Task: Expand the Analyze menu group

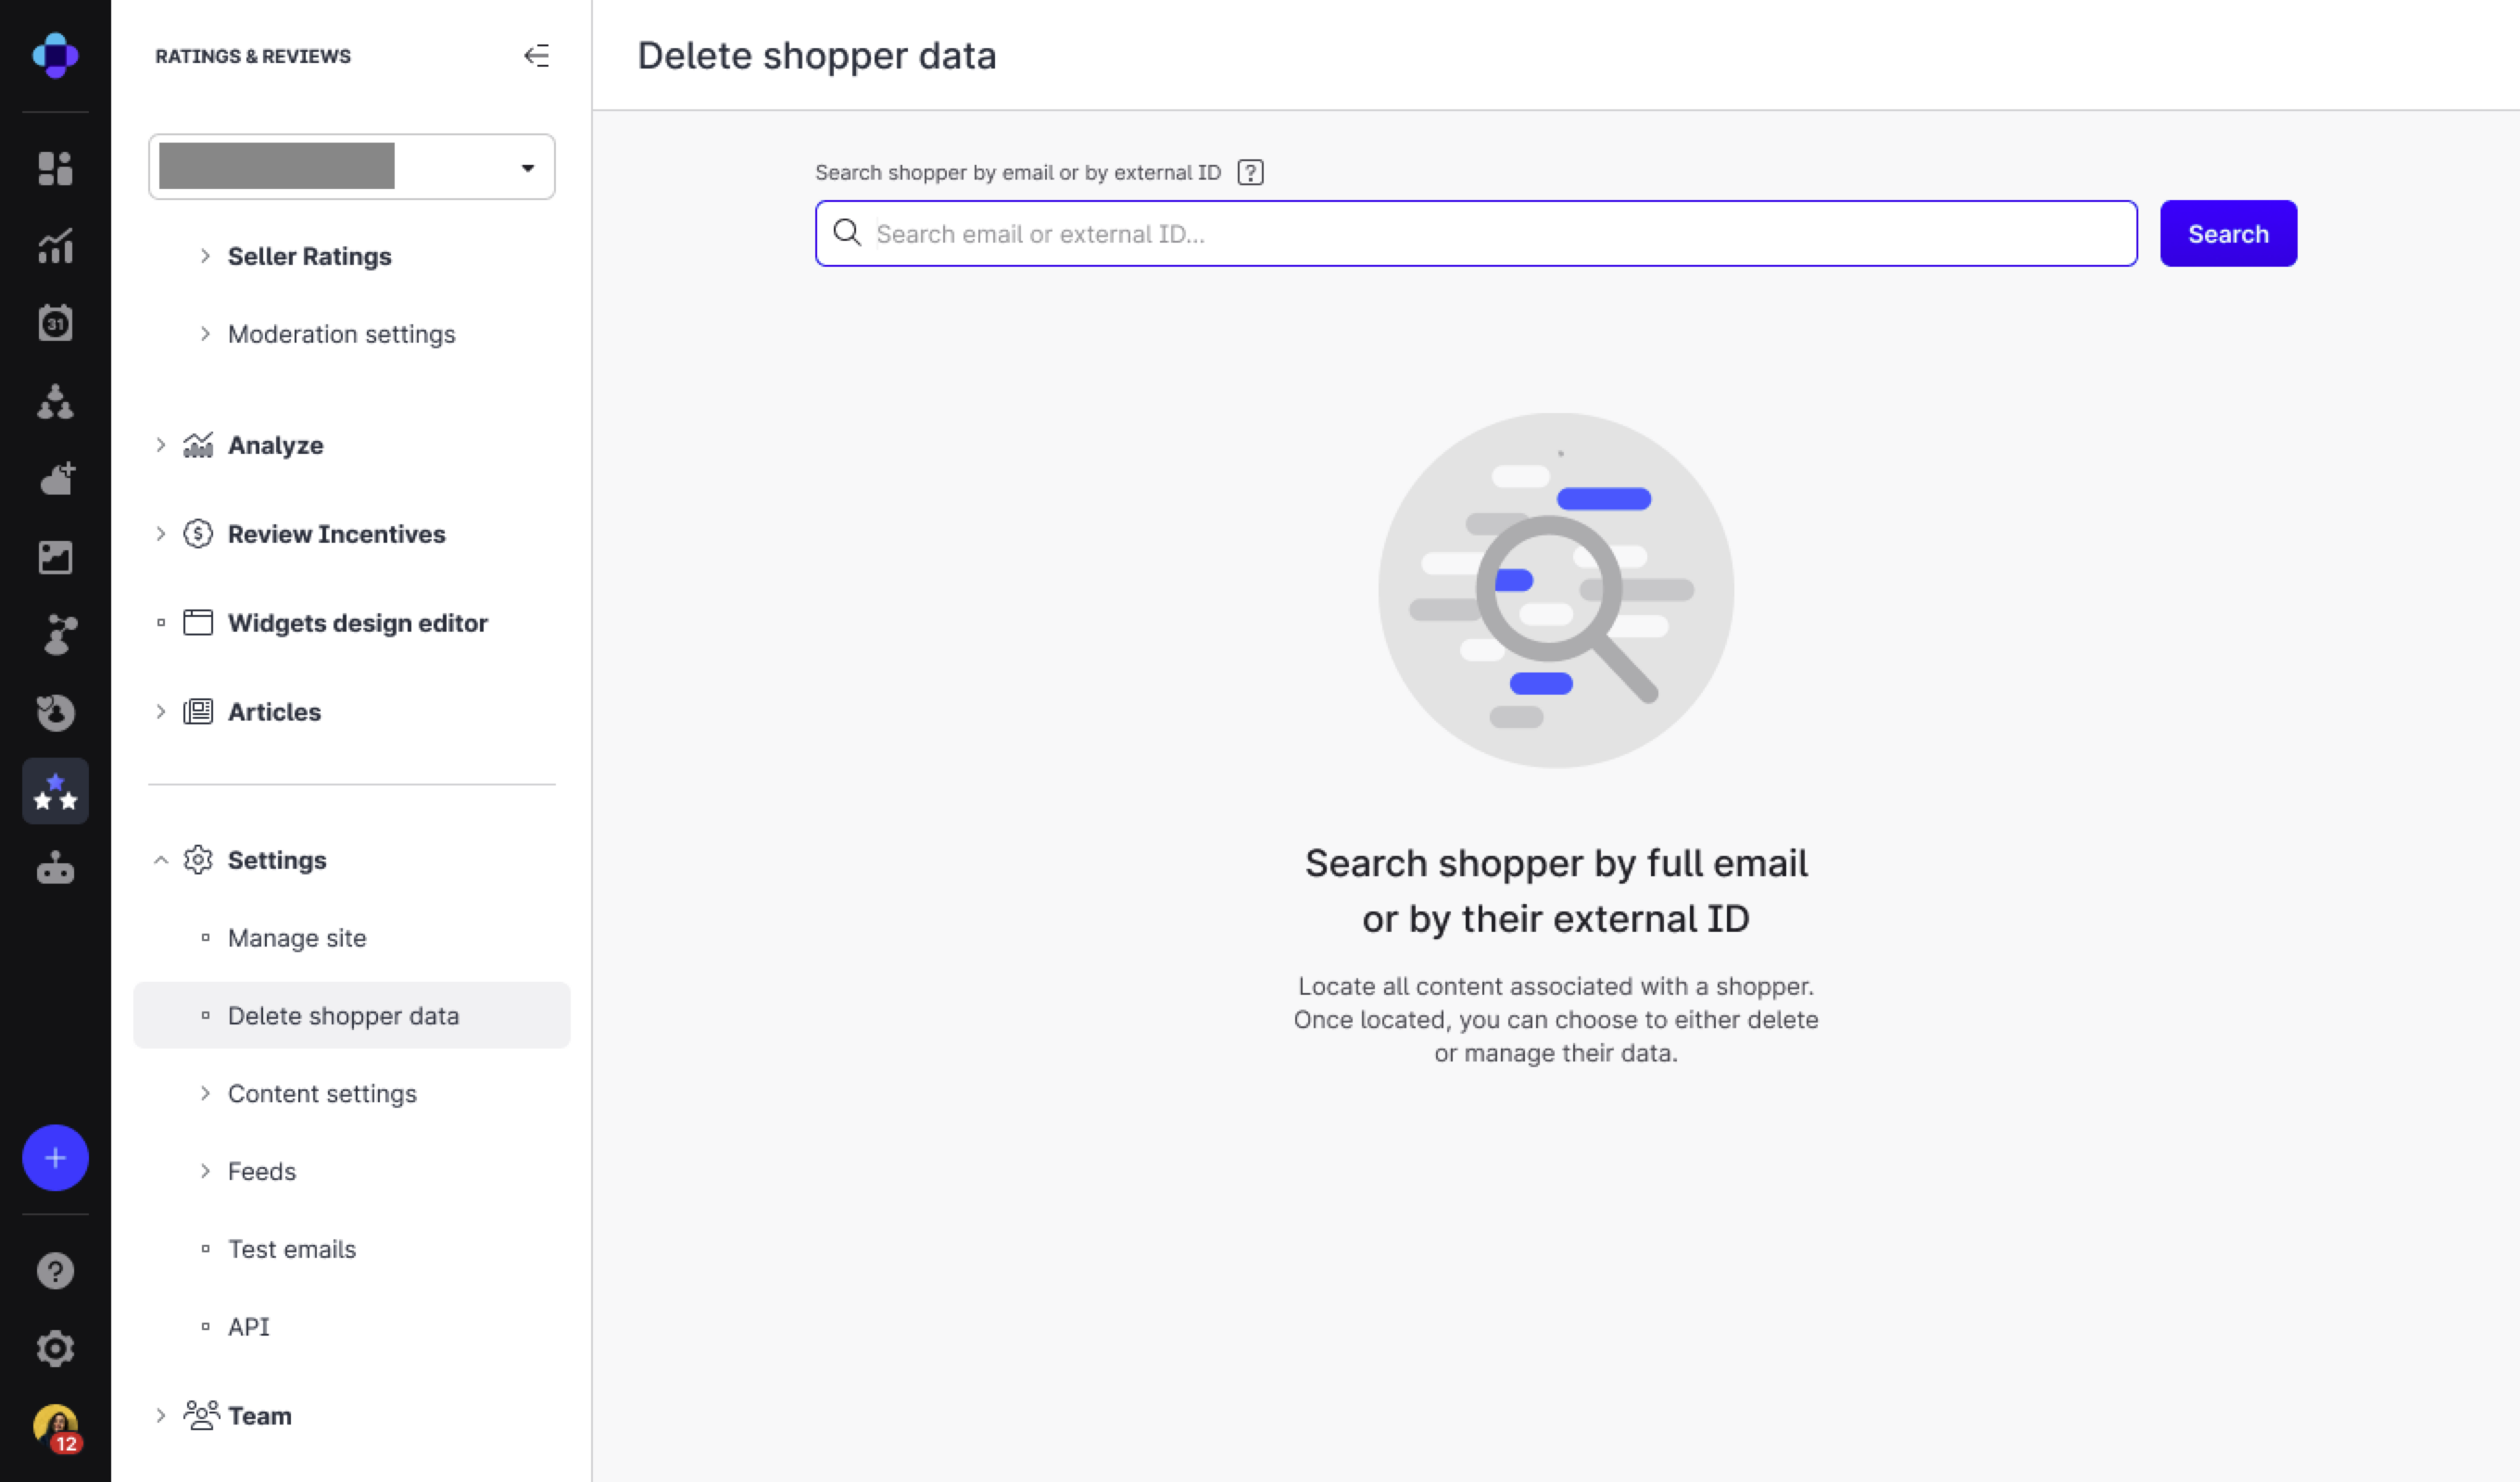Action: pos(275,445)
